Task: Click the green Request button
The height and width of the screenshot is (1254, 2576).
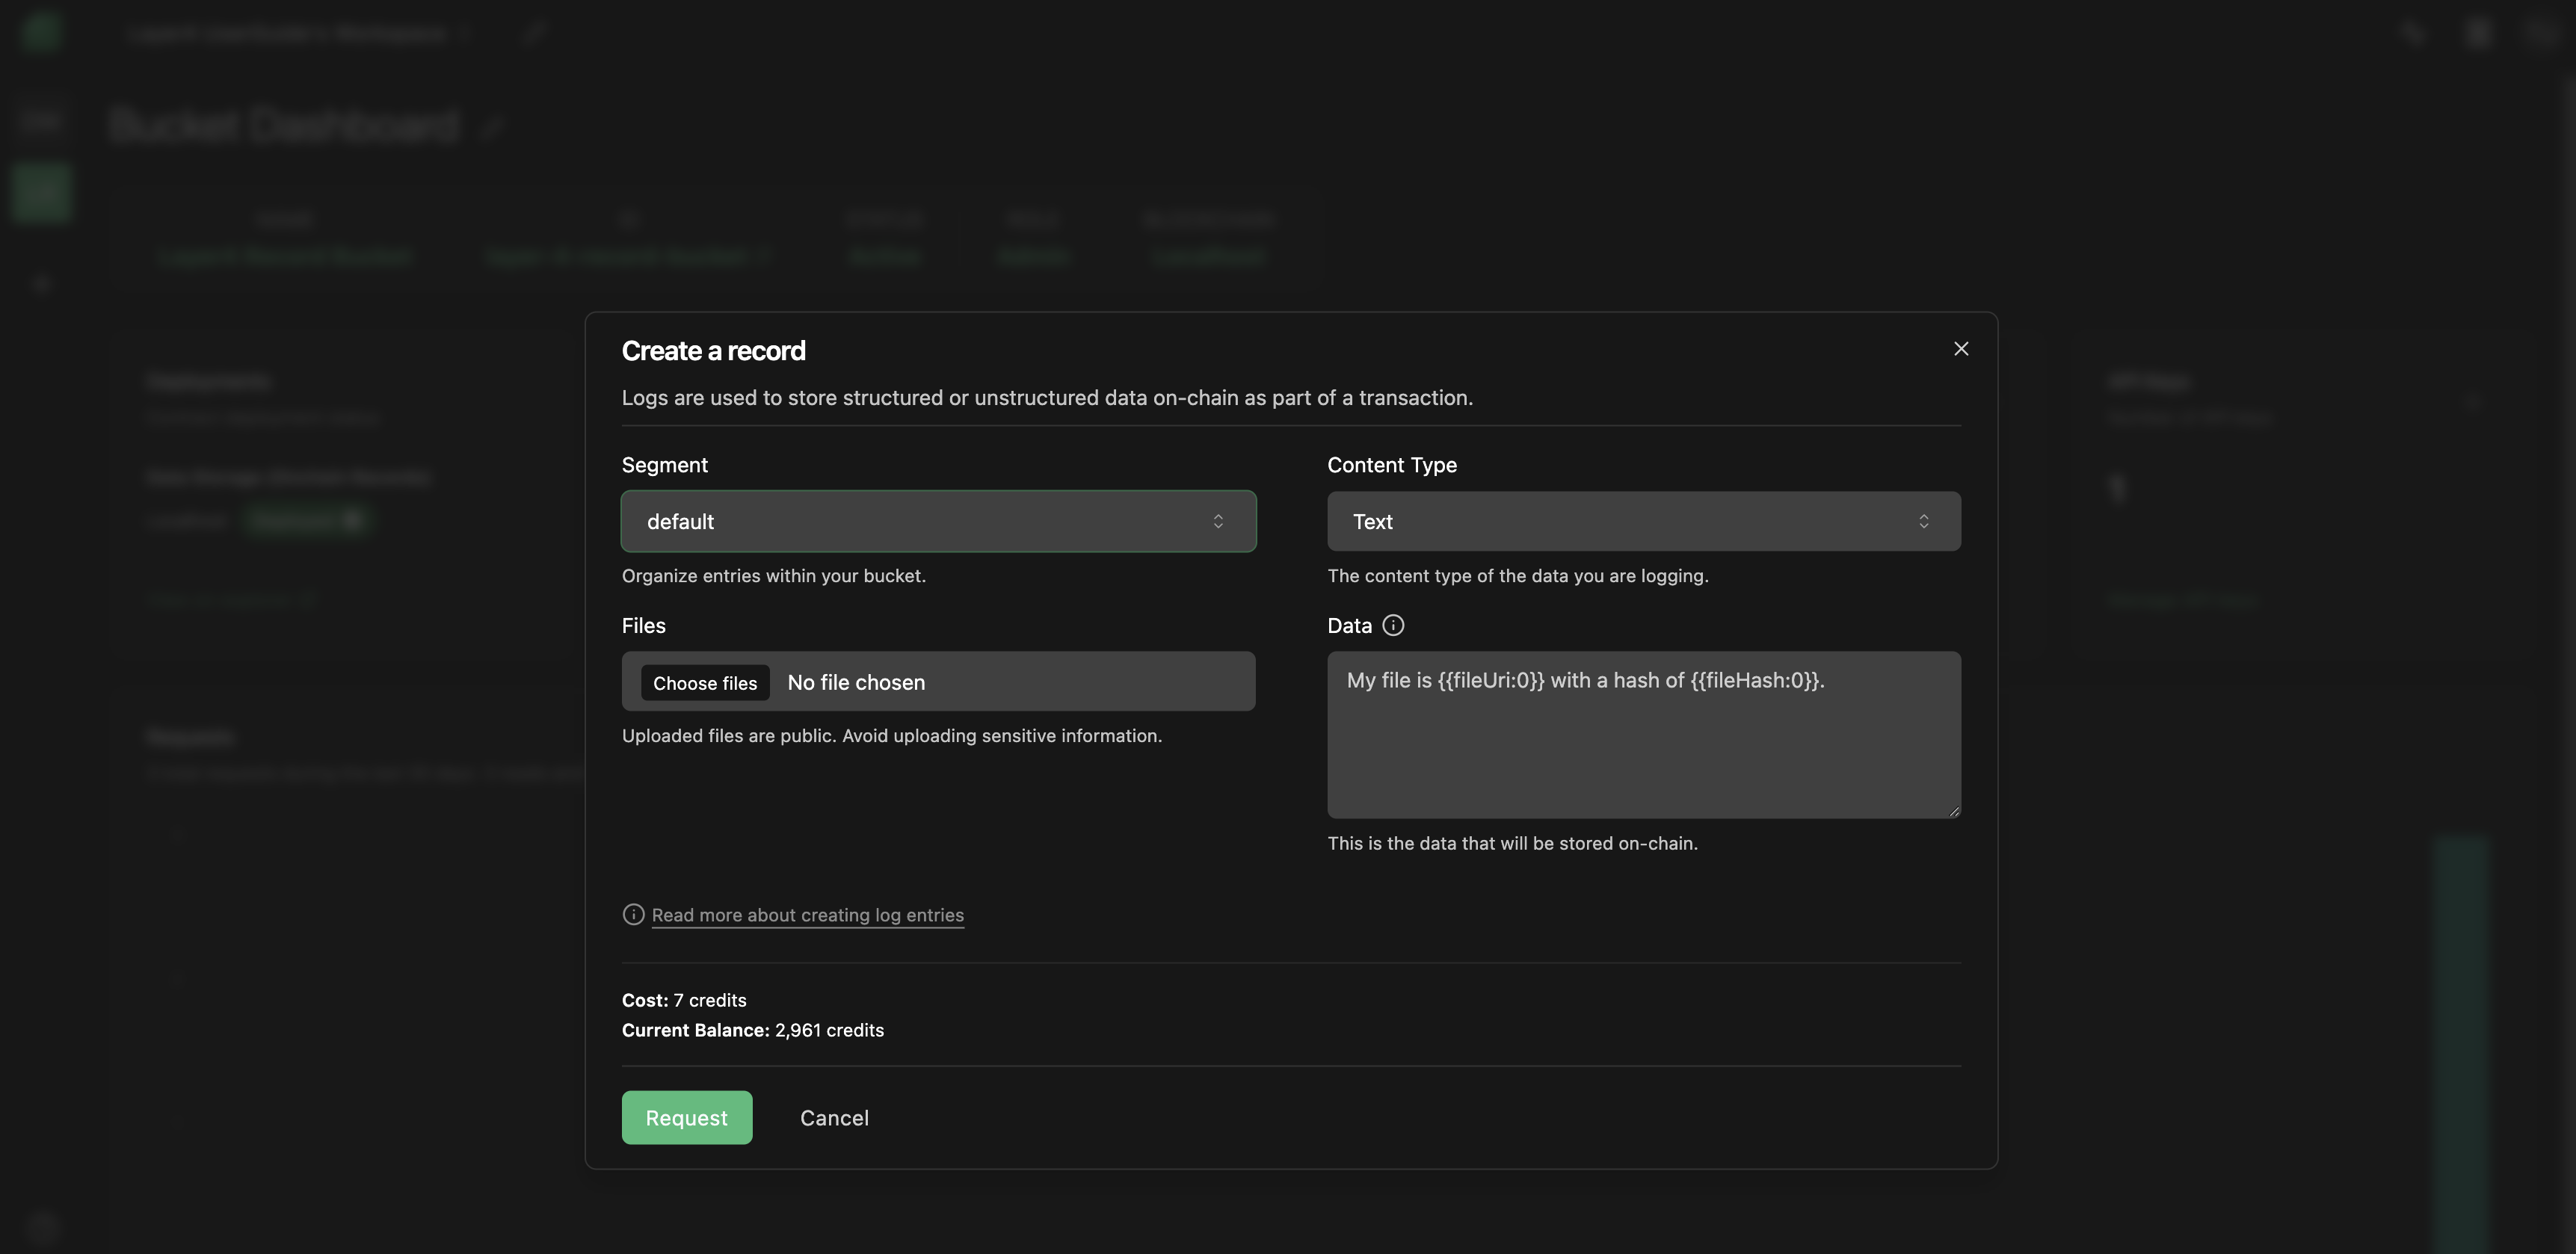Action: click(686, 1117)
